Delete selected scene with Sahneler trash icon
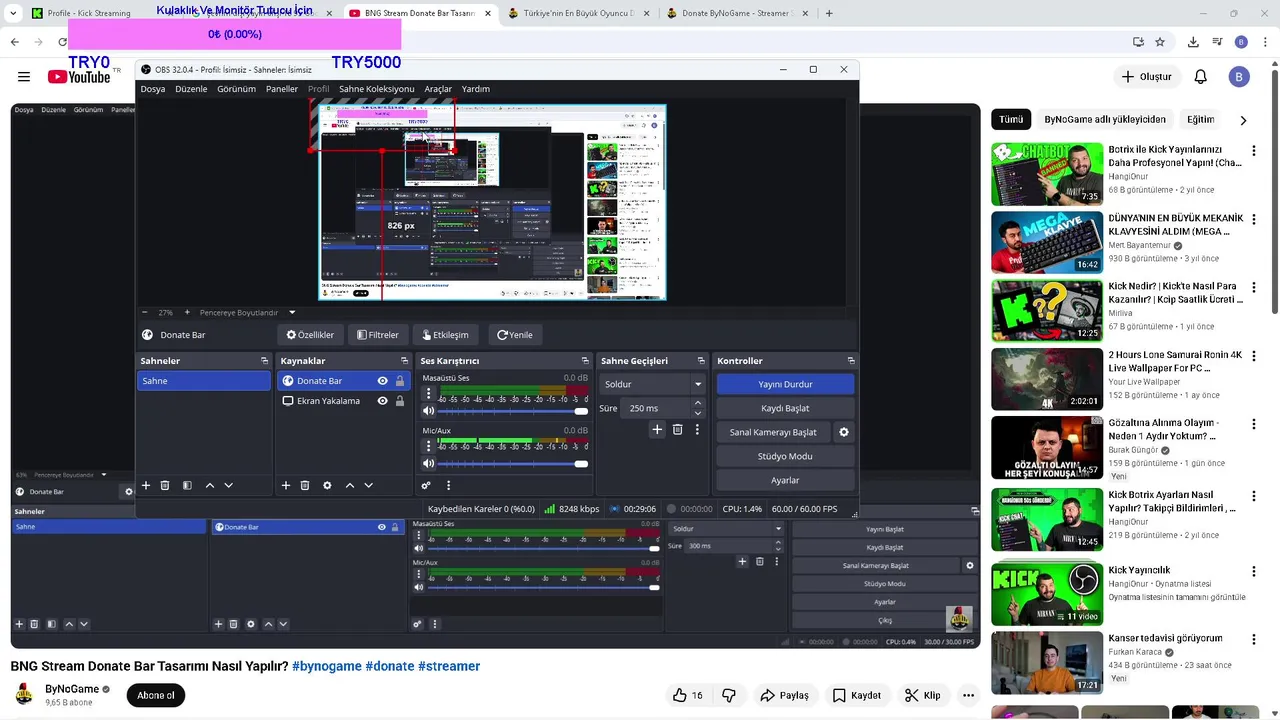Image resolution: width=1280 pixels, height=720 pixels. [x=165, y=485]
